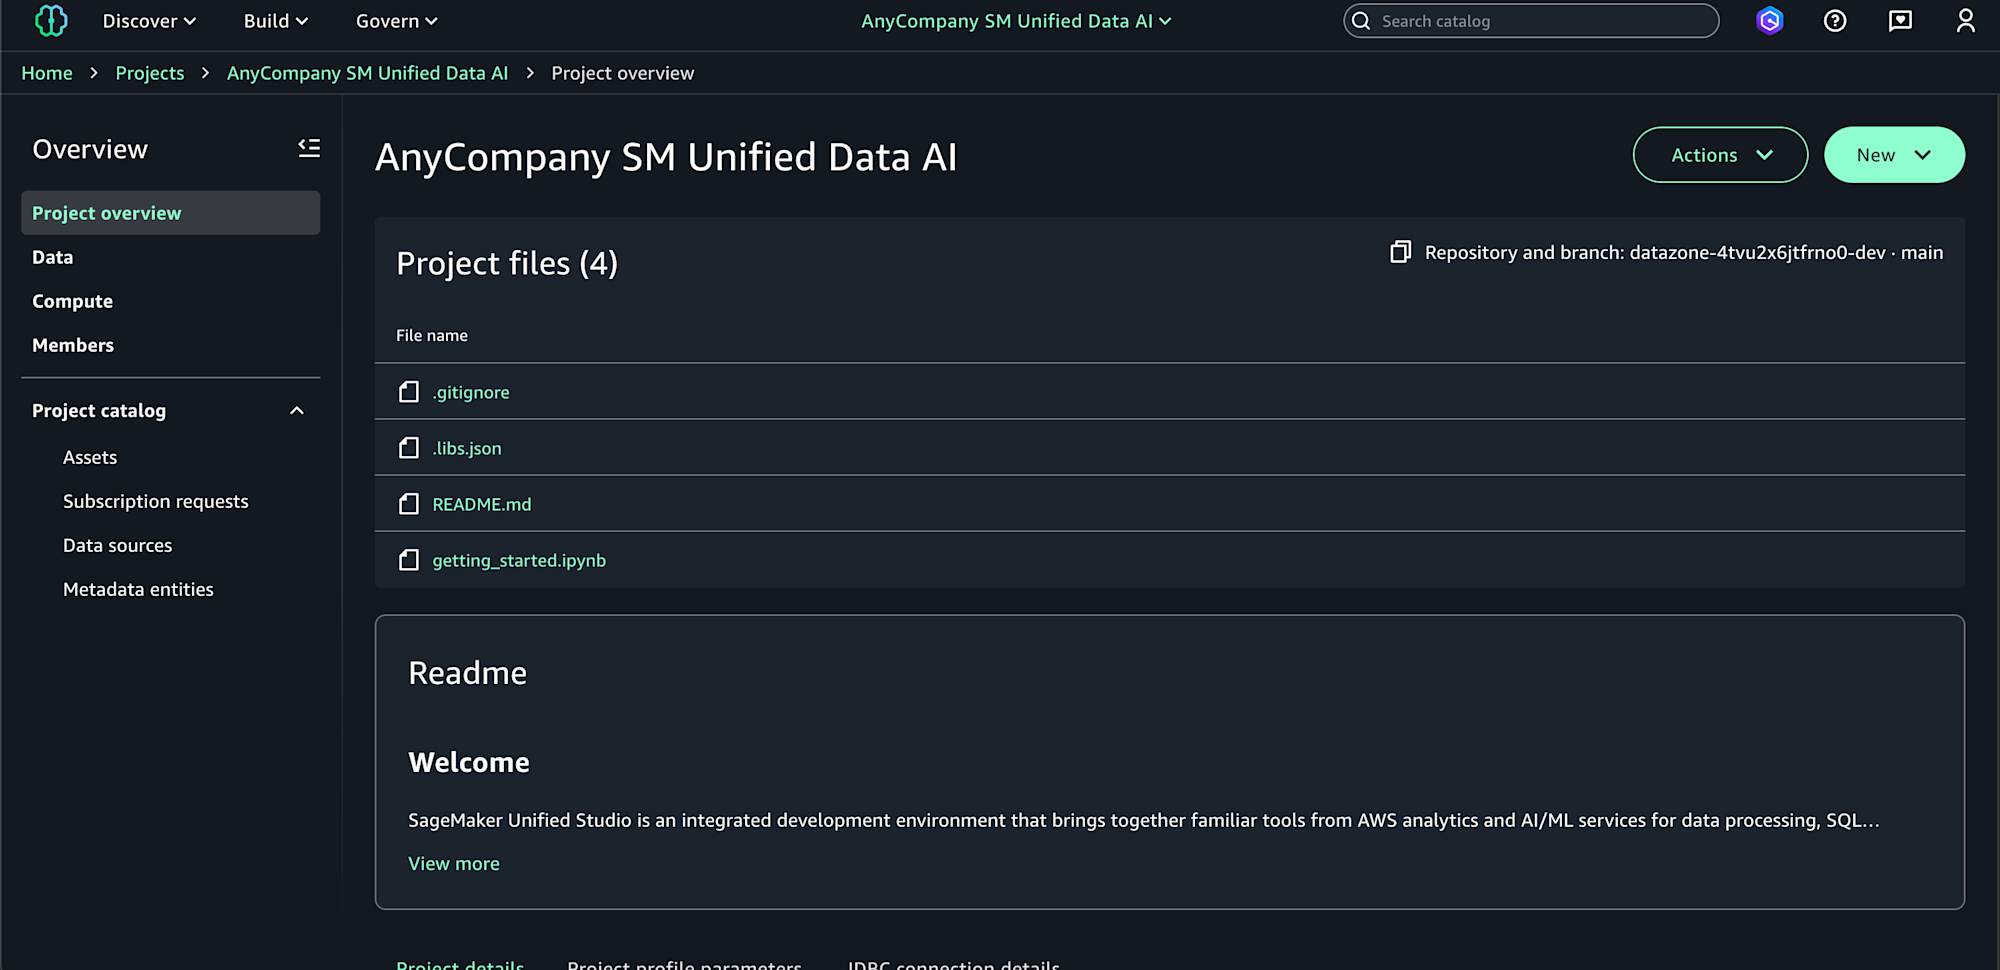Open the feedback chat icon
The image size is (2000, 970).
1900,21
